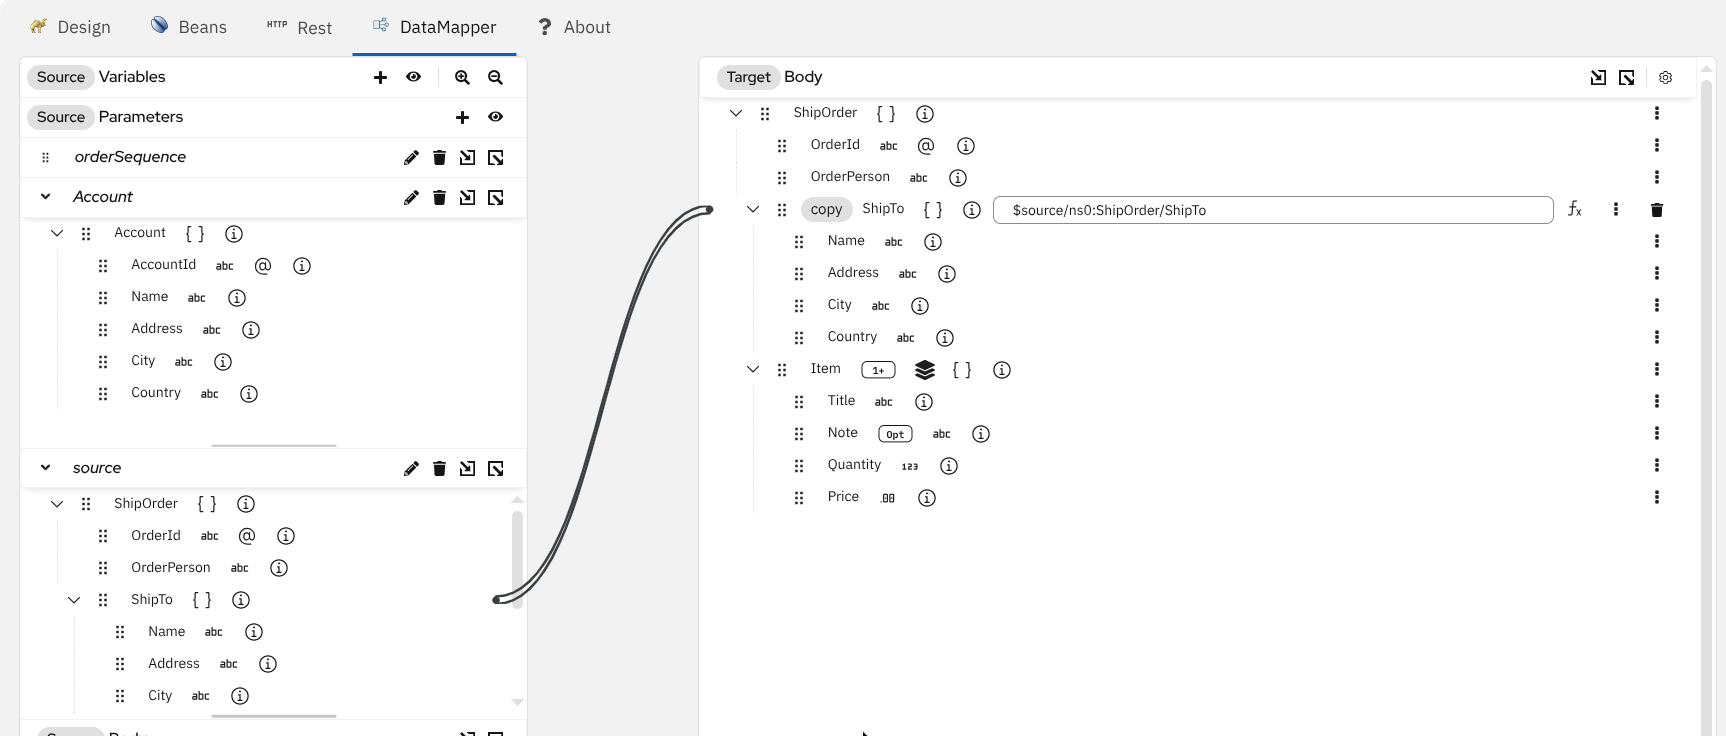Show info for Account AccountId field

[301, 265]
